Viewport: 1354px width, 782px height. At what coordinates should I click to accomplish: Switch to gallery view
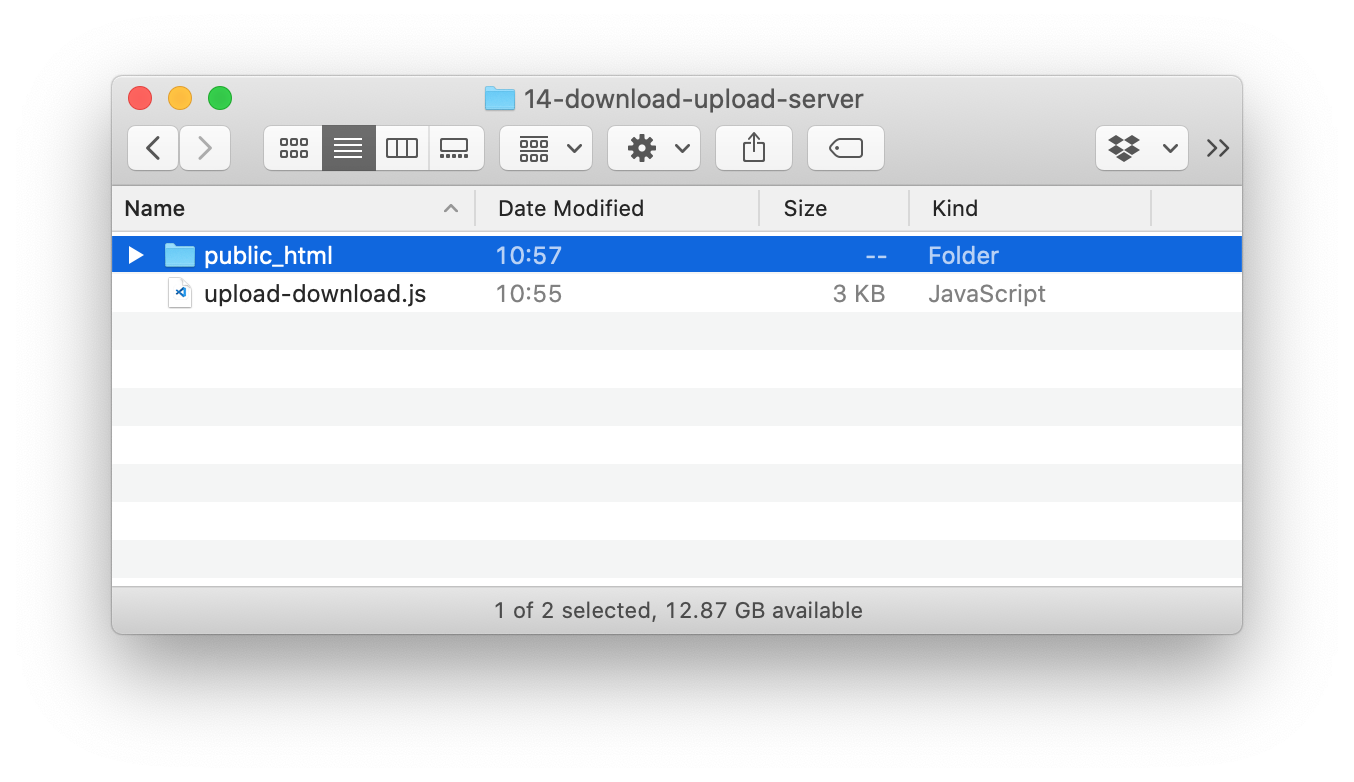(x=455, y=148)
